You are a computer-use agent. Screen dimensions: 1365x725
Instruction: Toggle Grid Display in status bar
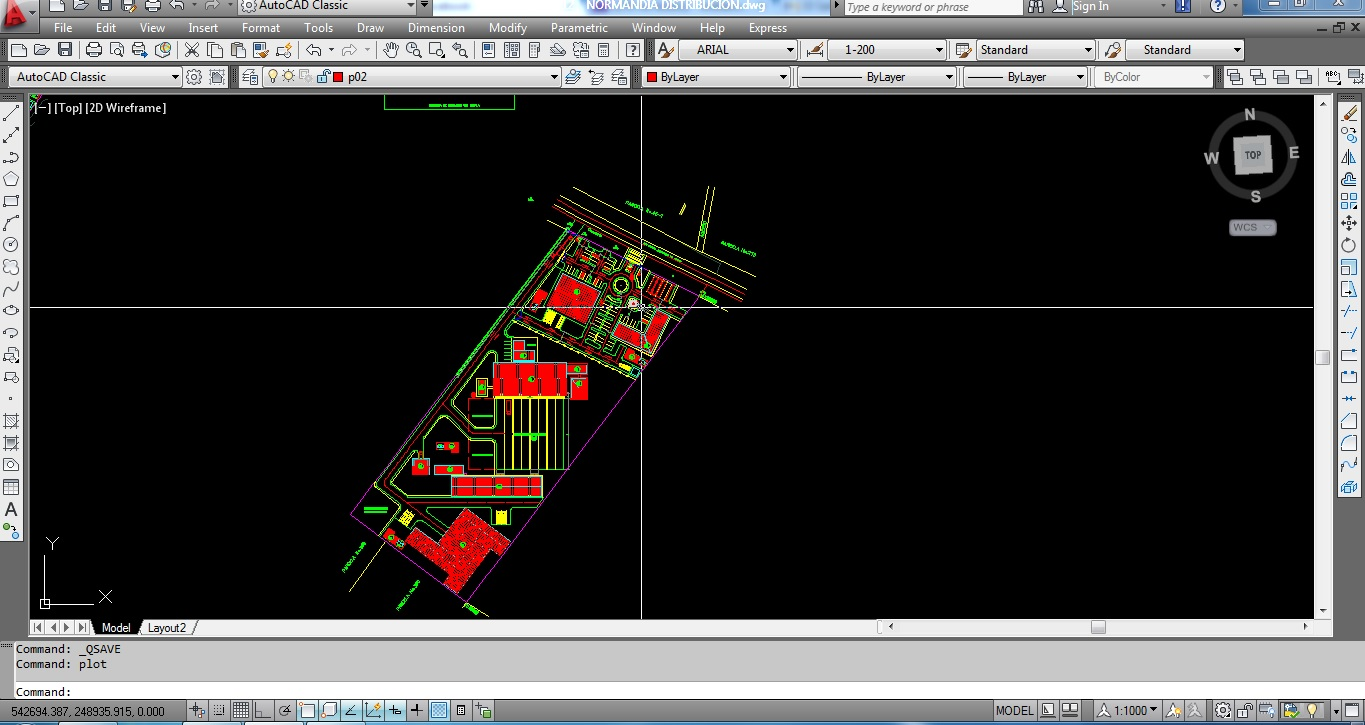pos(241,711)
